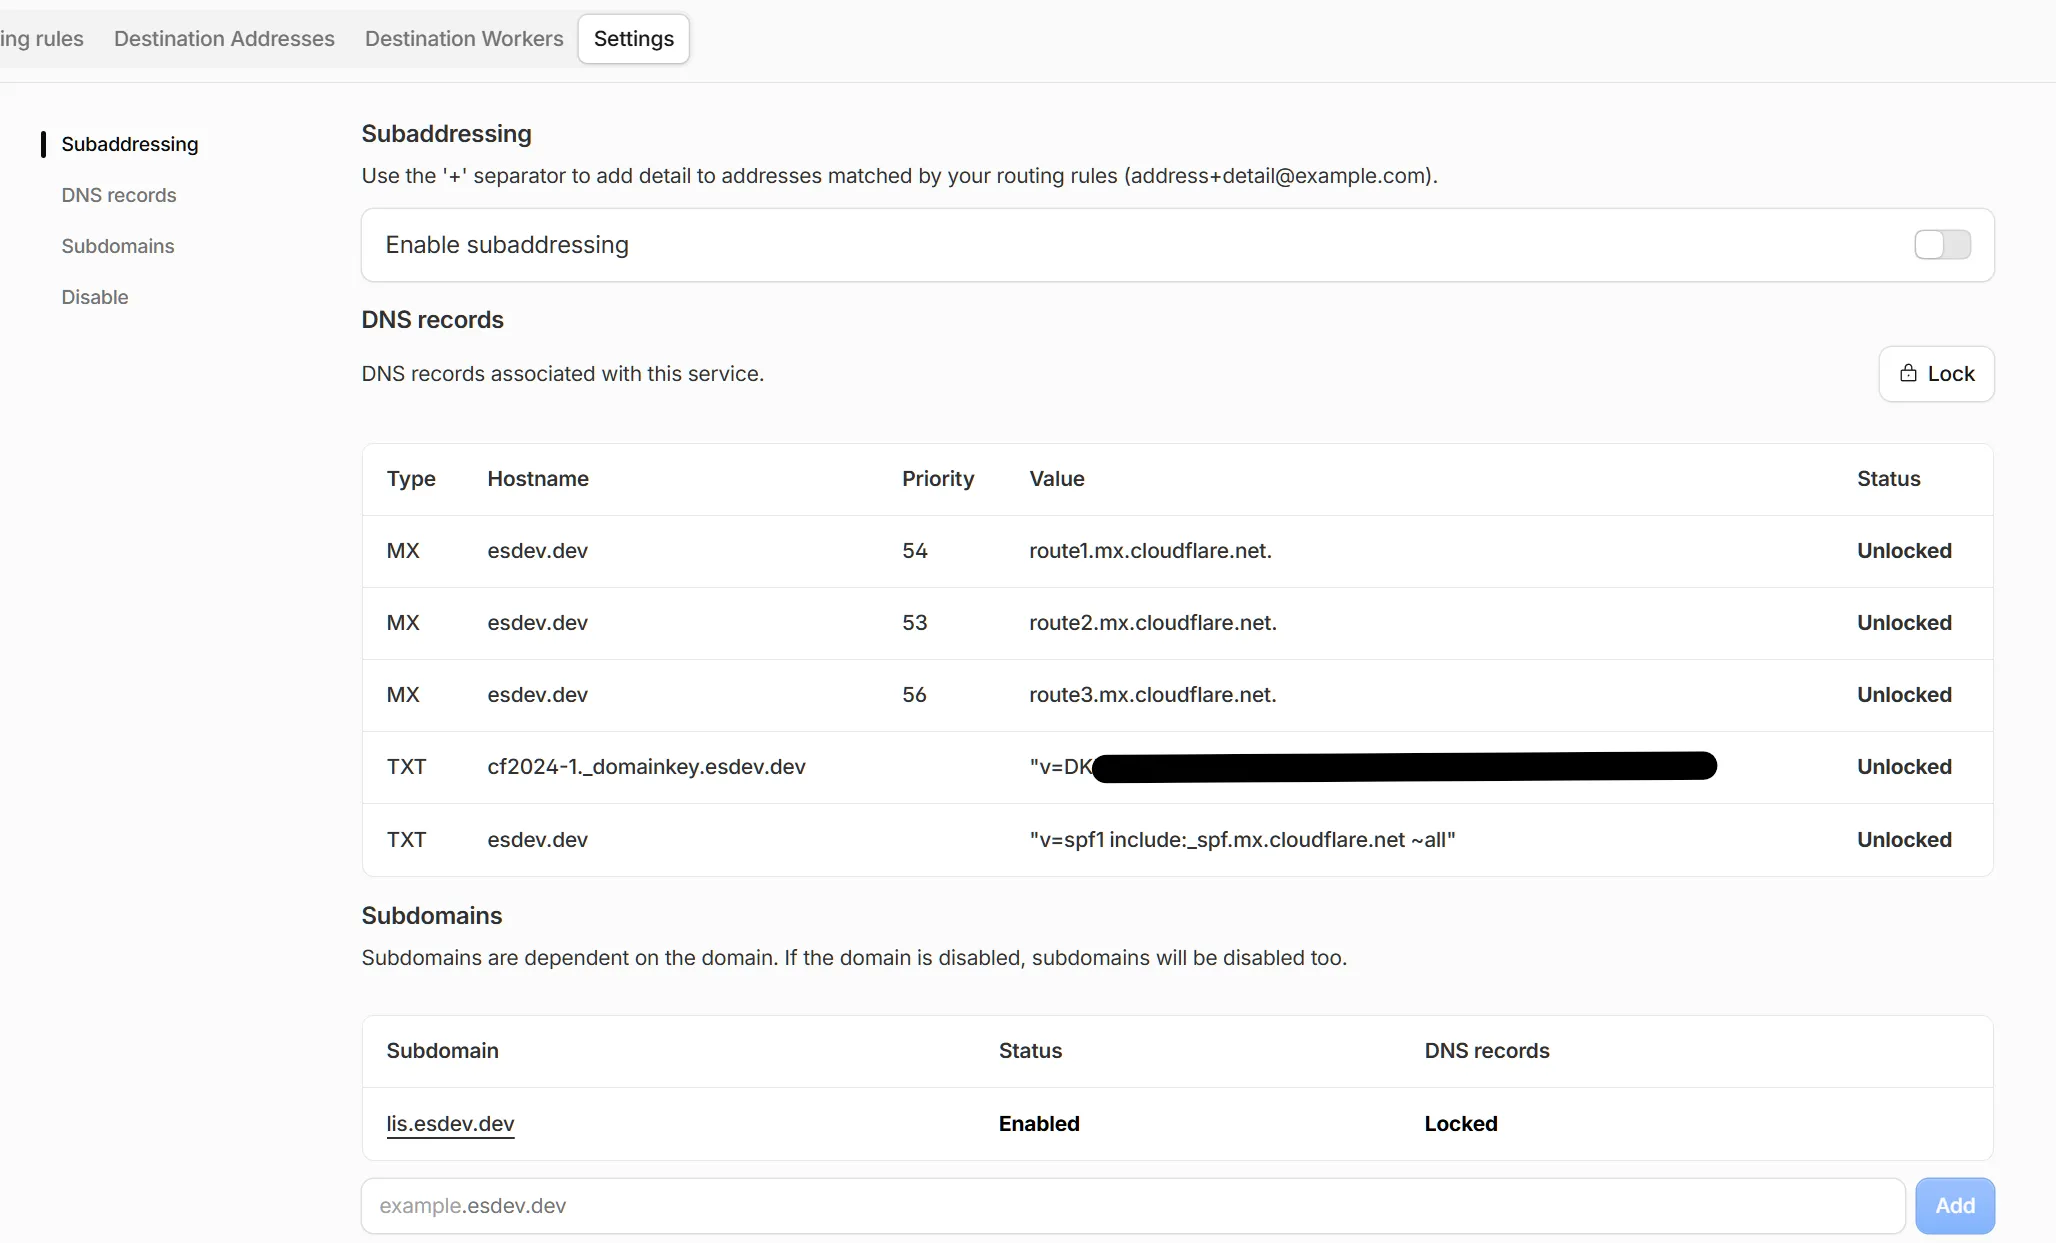Click the DNS records header in Subdomains table
The width and height of the screenshot is (2056, 1243).
point(1487,1051)
